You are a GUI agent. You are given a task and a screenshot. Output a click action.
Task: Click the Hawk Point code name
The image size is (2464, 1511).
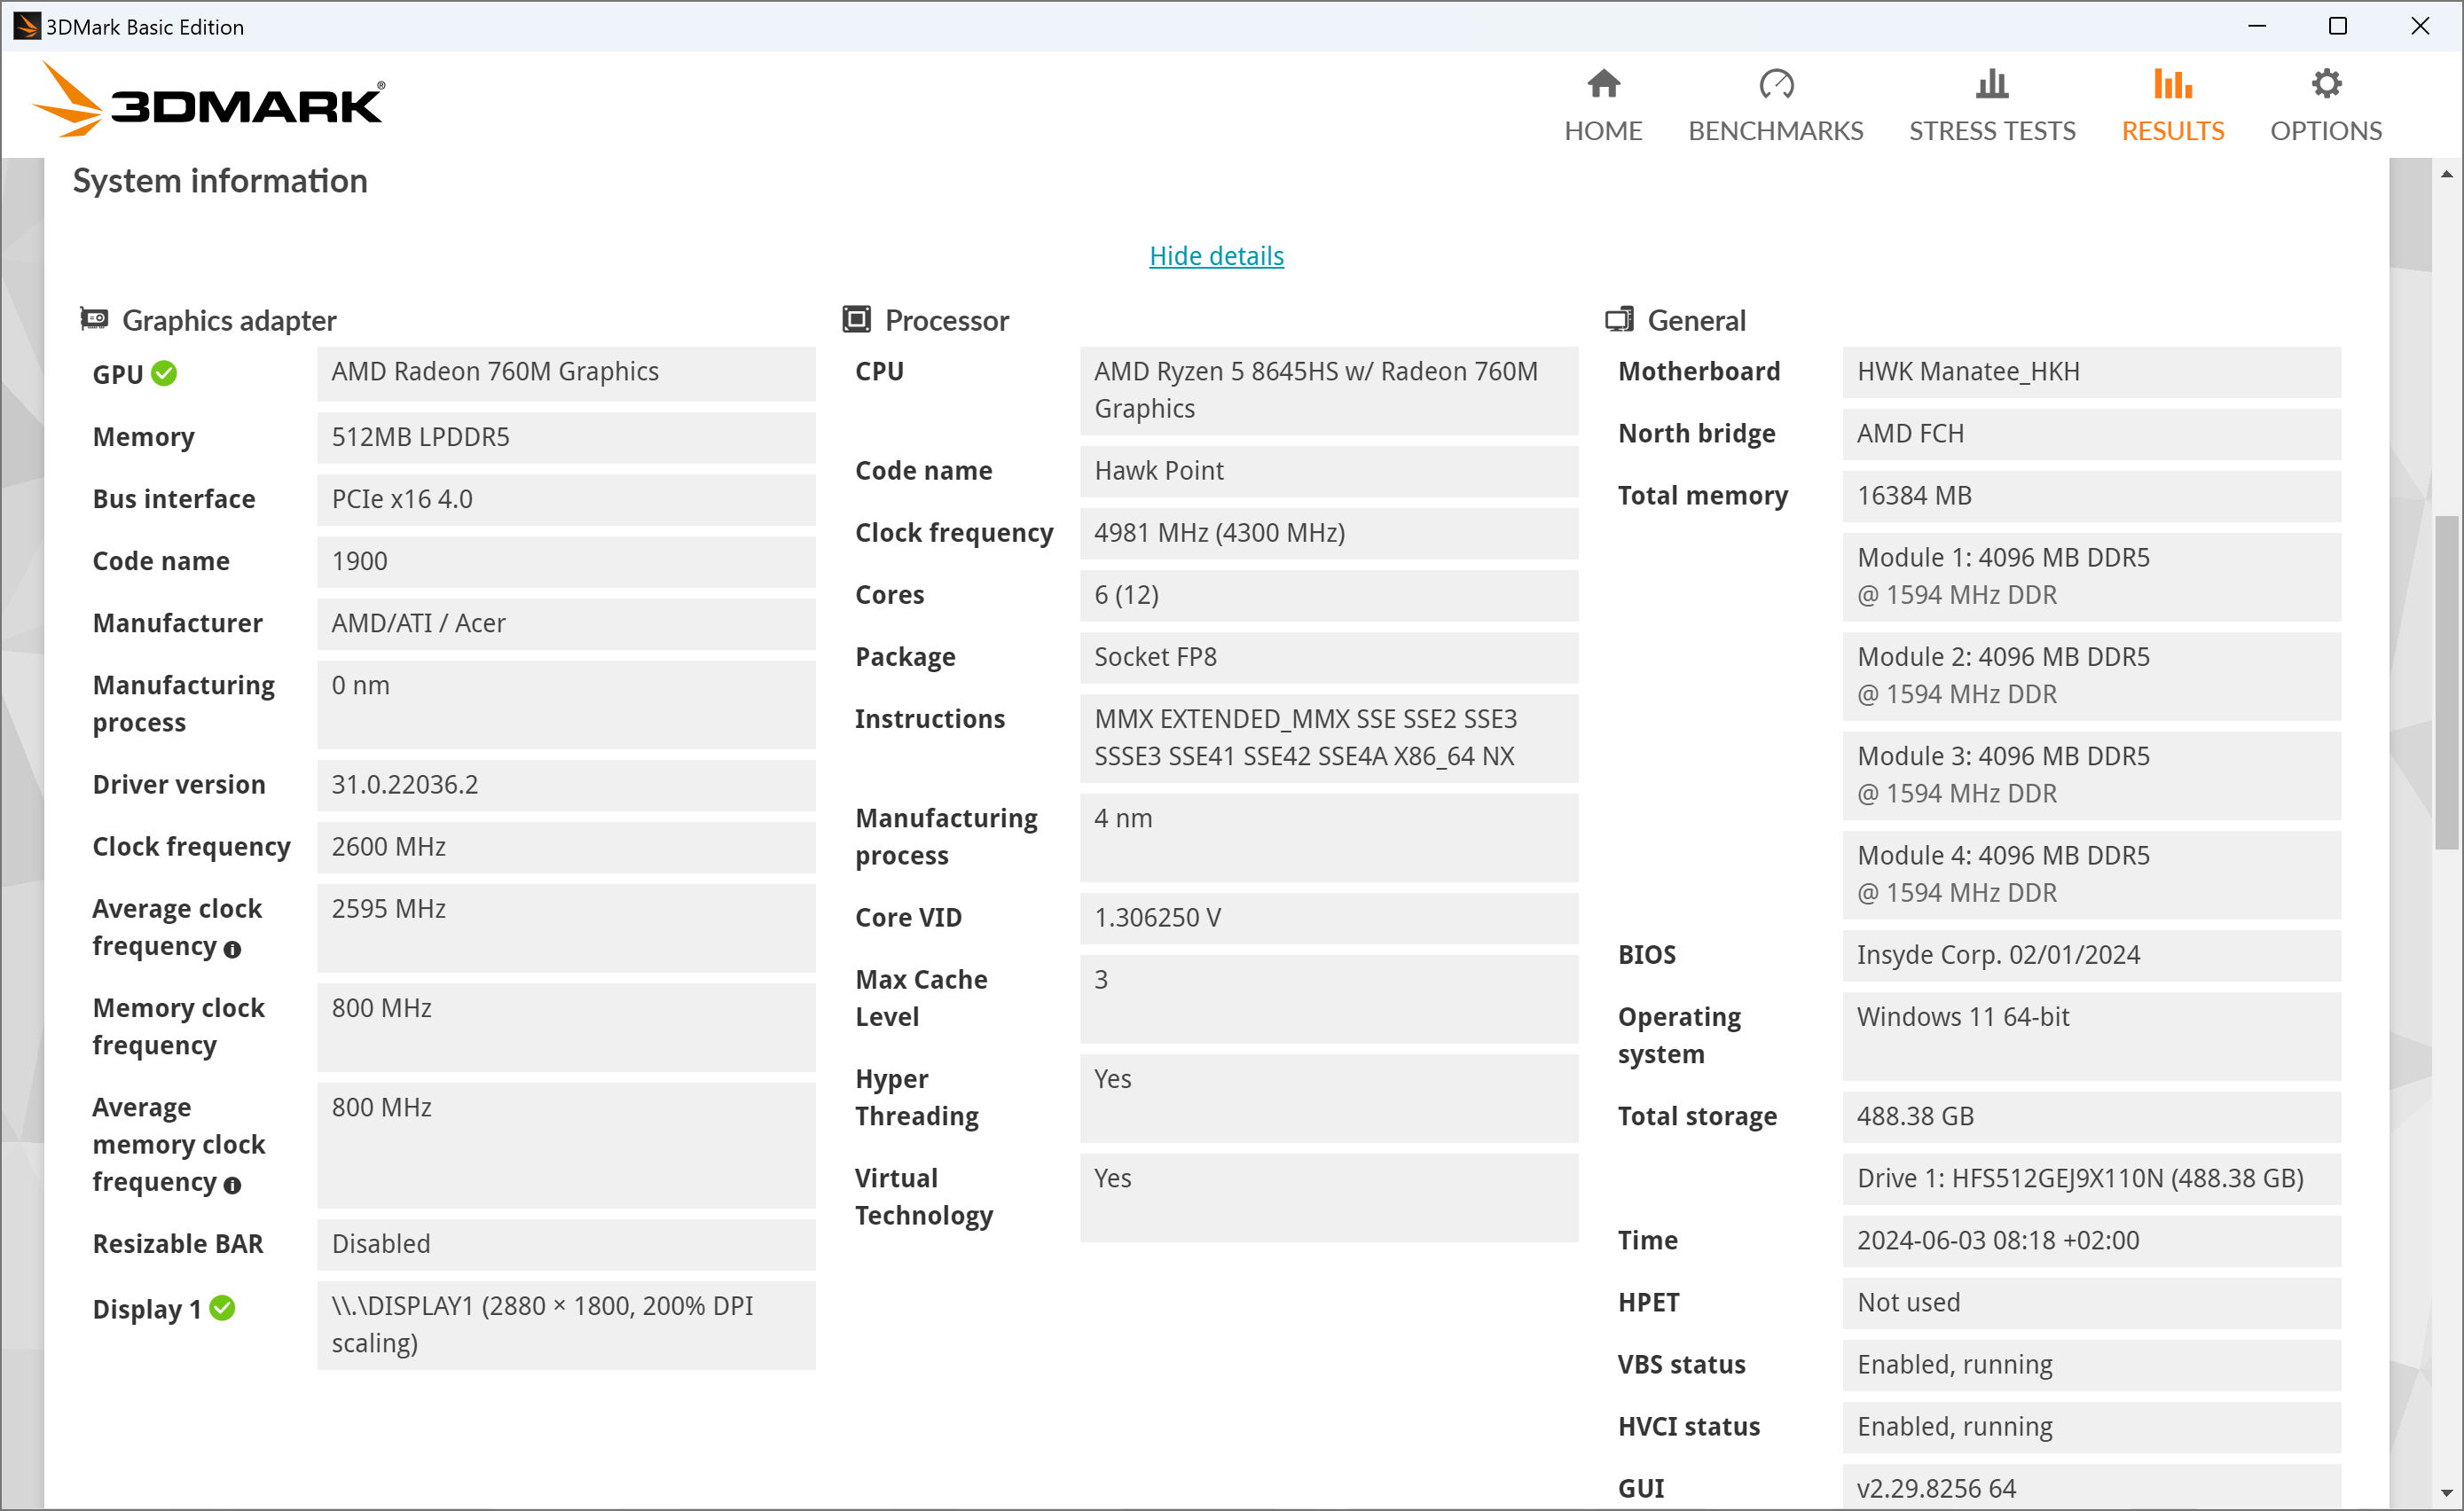[x=1329, y=471]
